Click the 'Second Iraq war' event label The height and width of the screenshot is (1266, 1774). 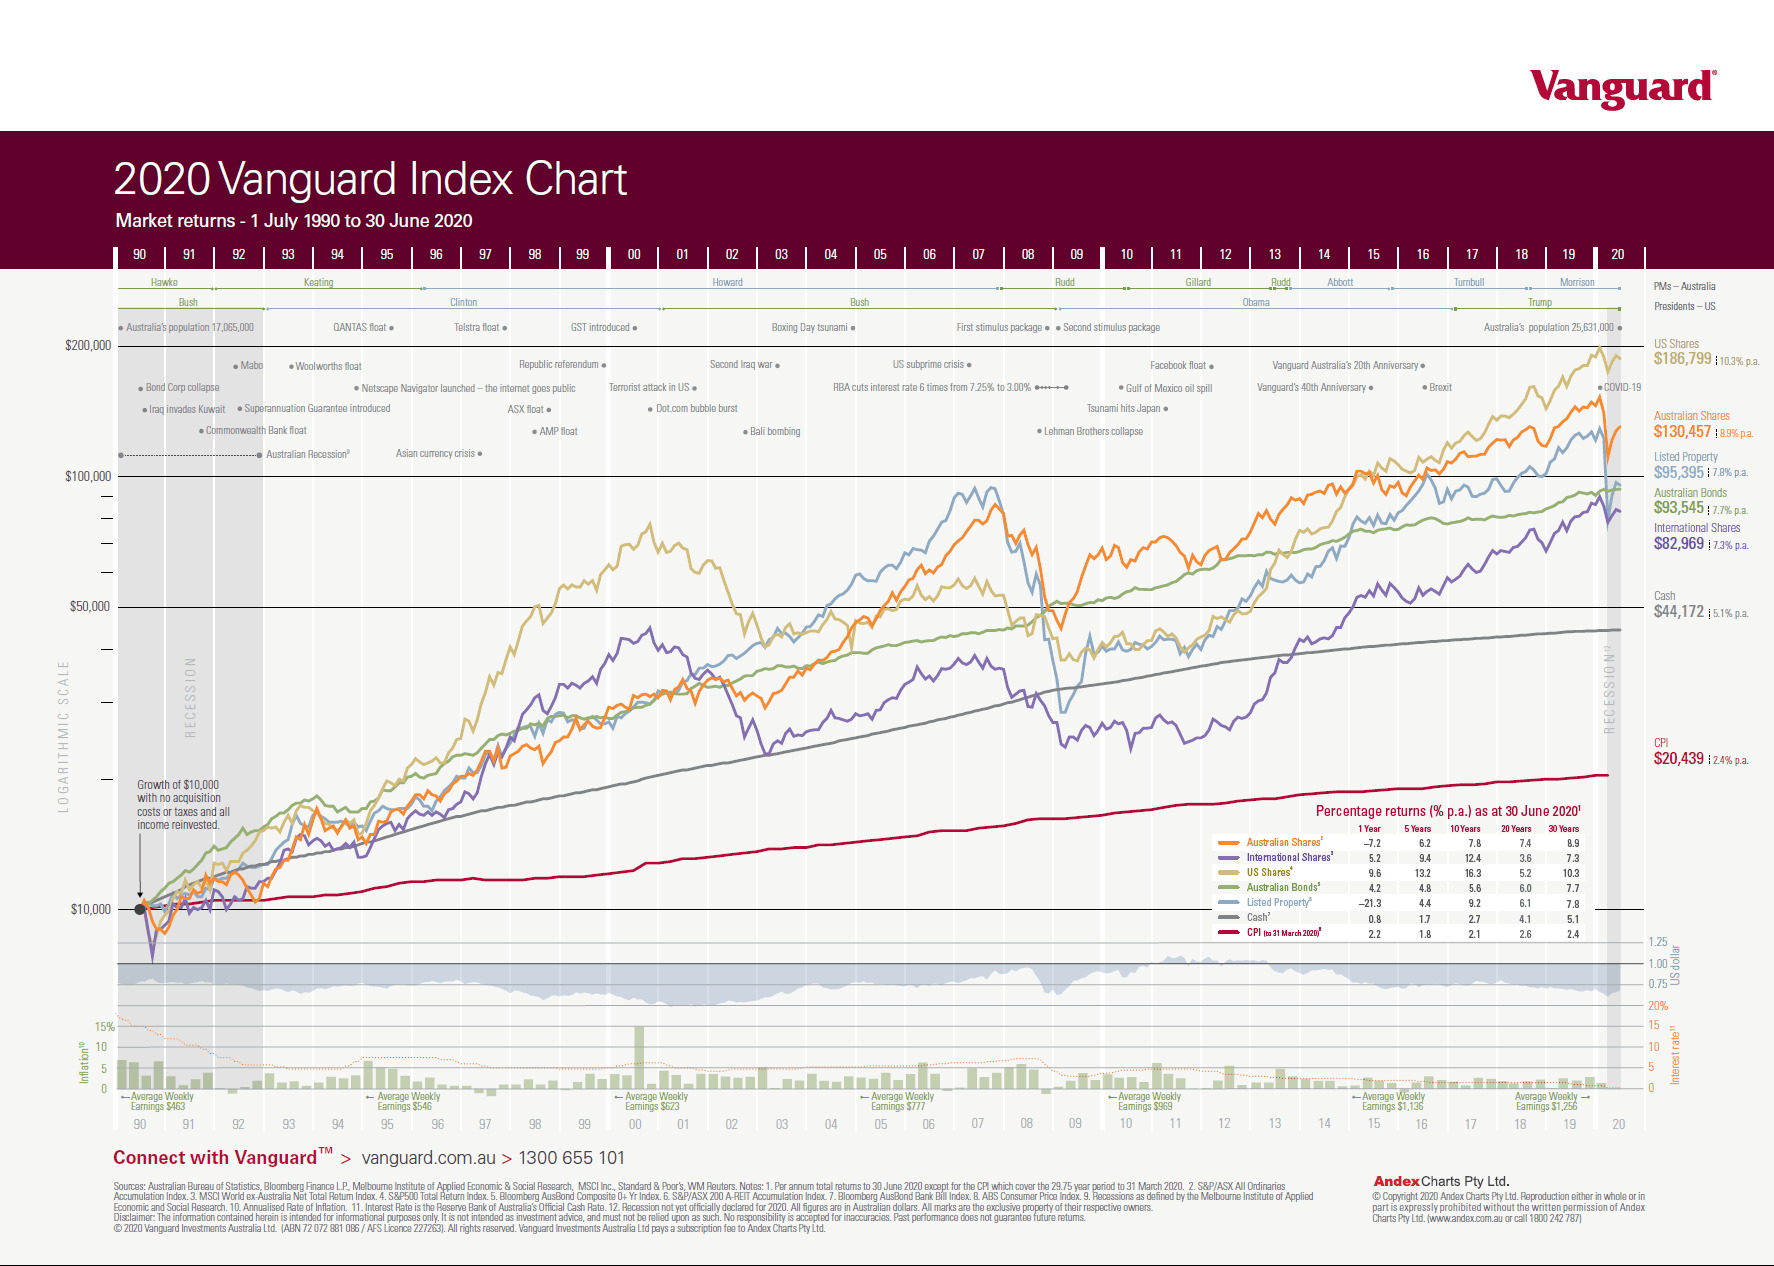(741, 364)
